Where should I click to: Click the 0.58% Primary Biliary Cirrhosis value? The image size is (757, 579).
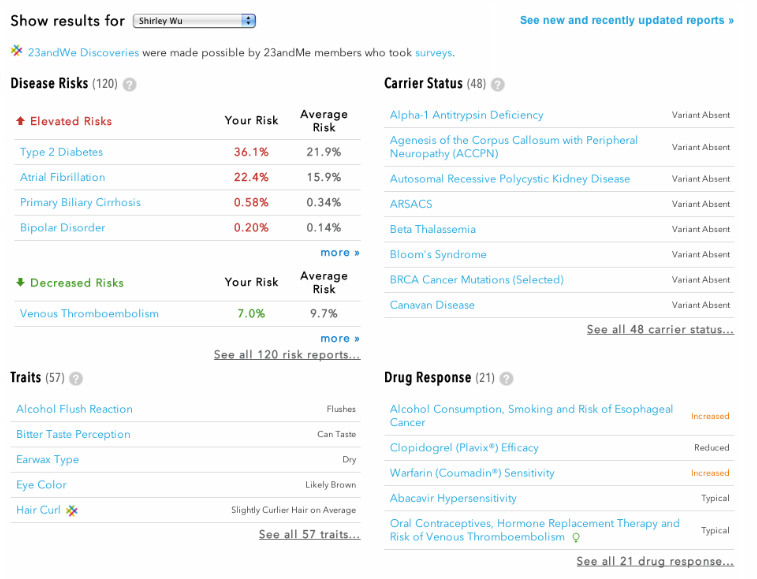[x=251, y=202]
